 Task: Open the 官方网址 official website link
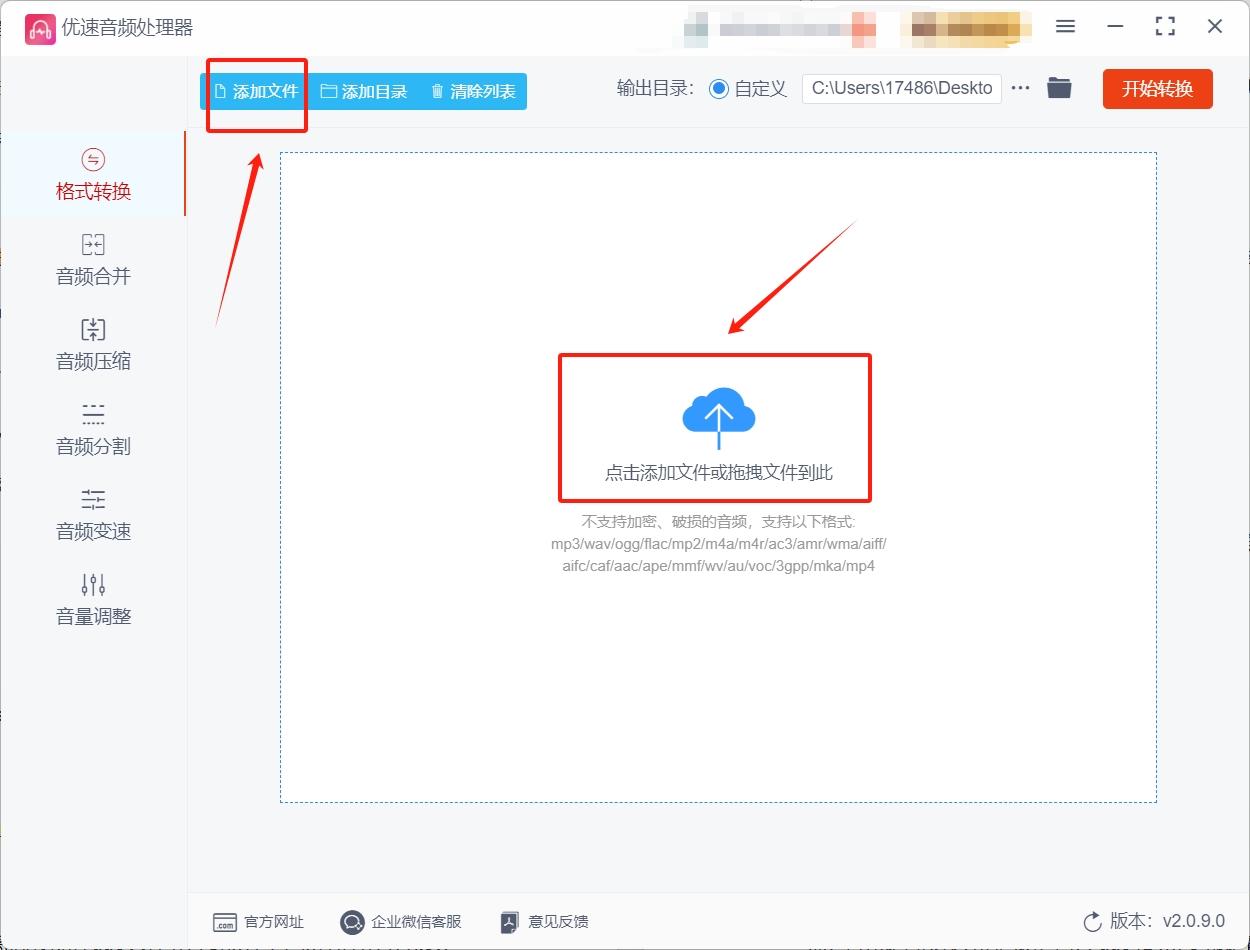(258, 921)
